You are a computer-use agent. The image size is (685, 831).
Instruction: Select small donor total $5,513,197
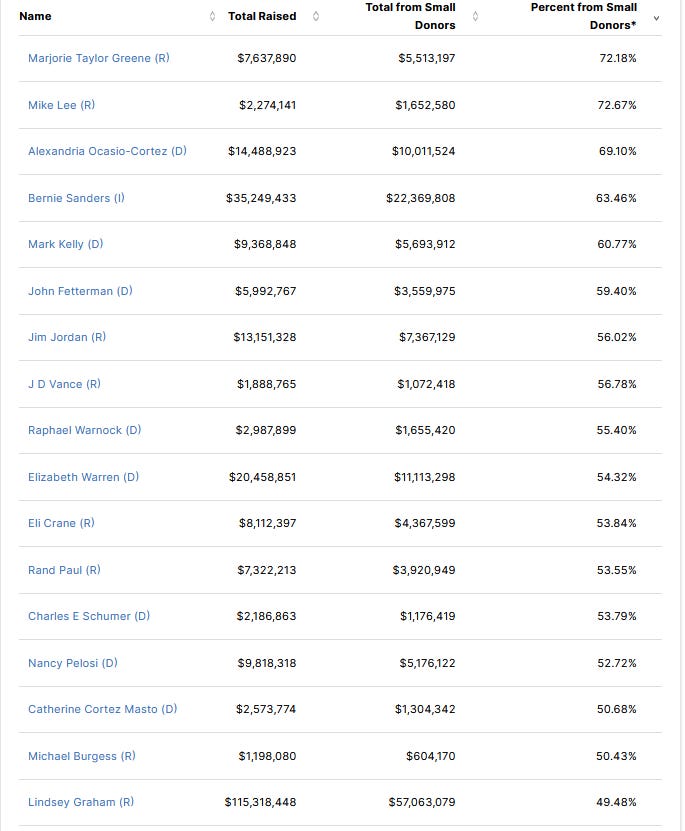coord(427,58)
